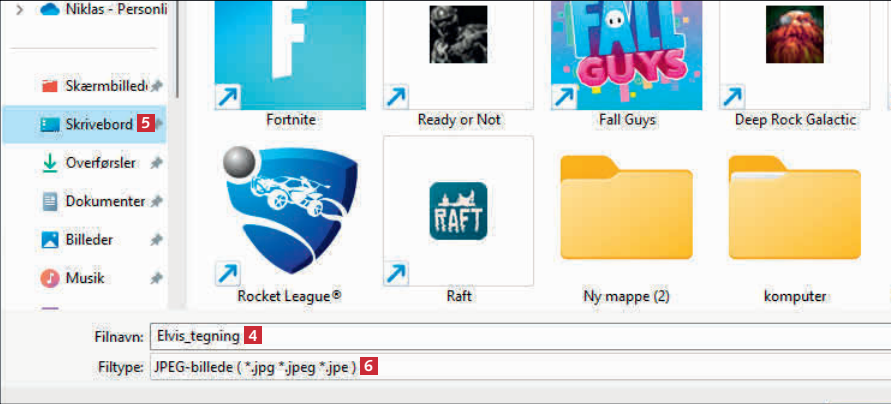Select the Fall Guys shortcut icon

(626, 55)
